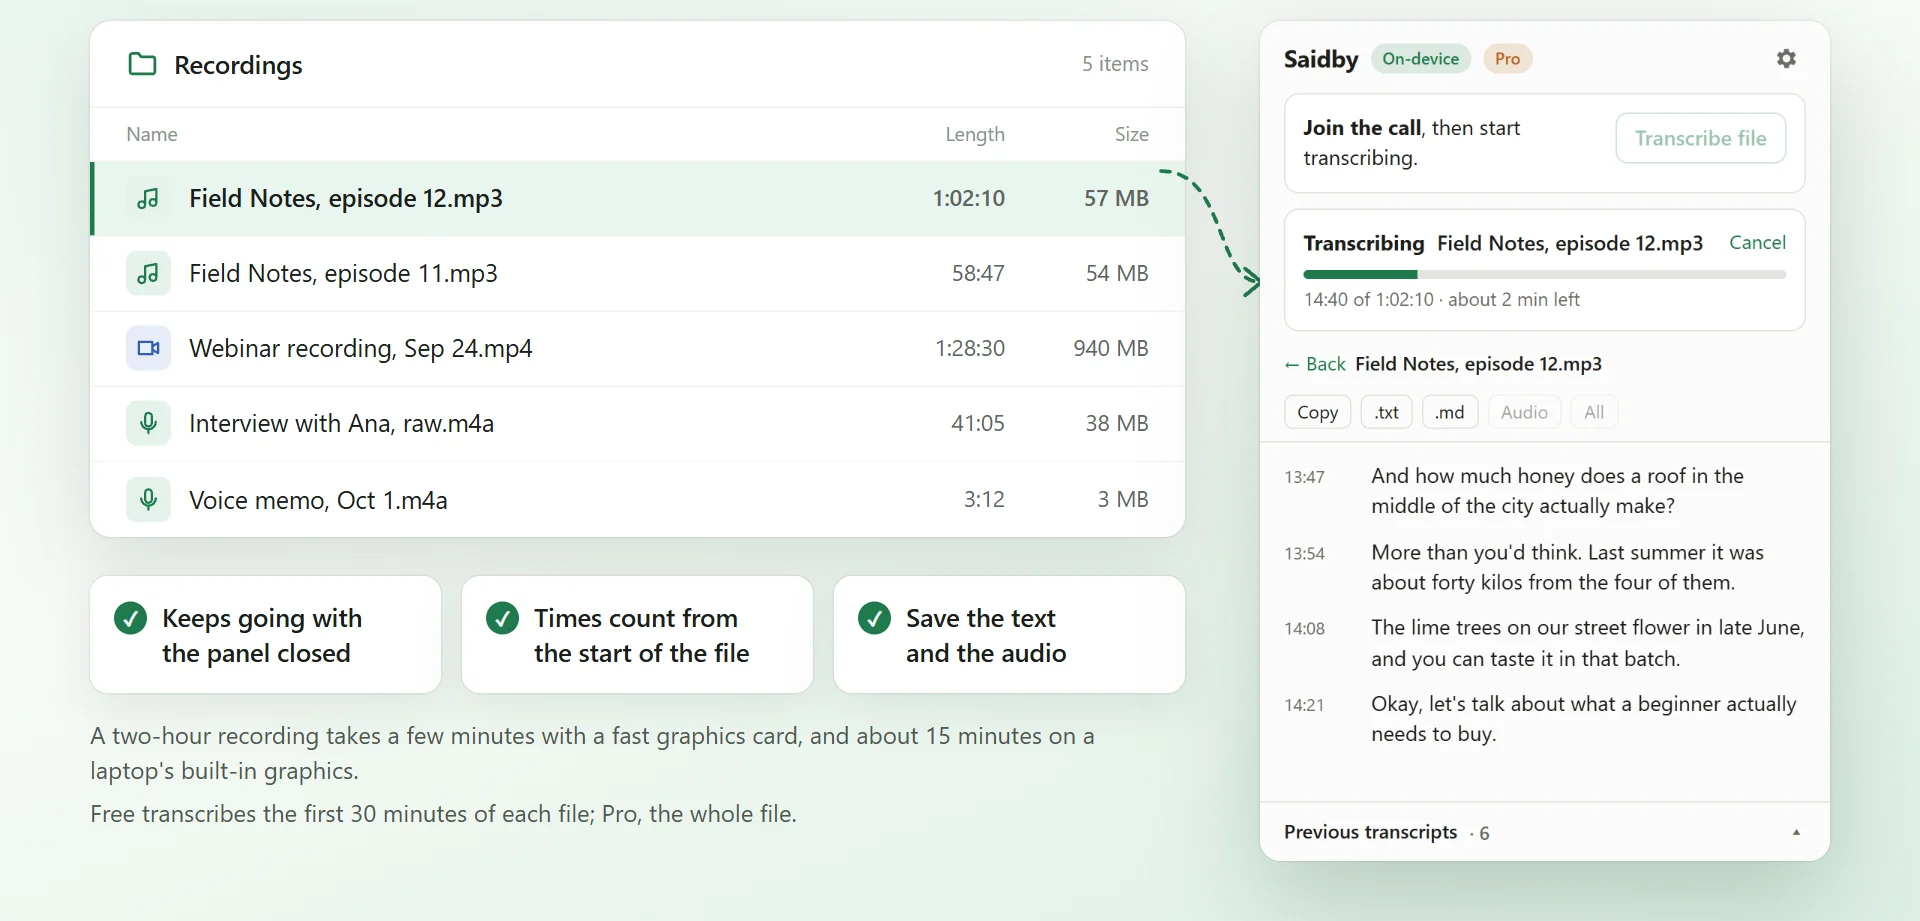
Task: Cancel the current transcription
Action: coord(1757,242)
